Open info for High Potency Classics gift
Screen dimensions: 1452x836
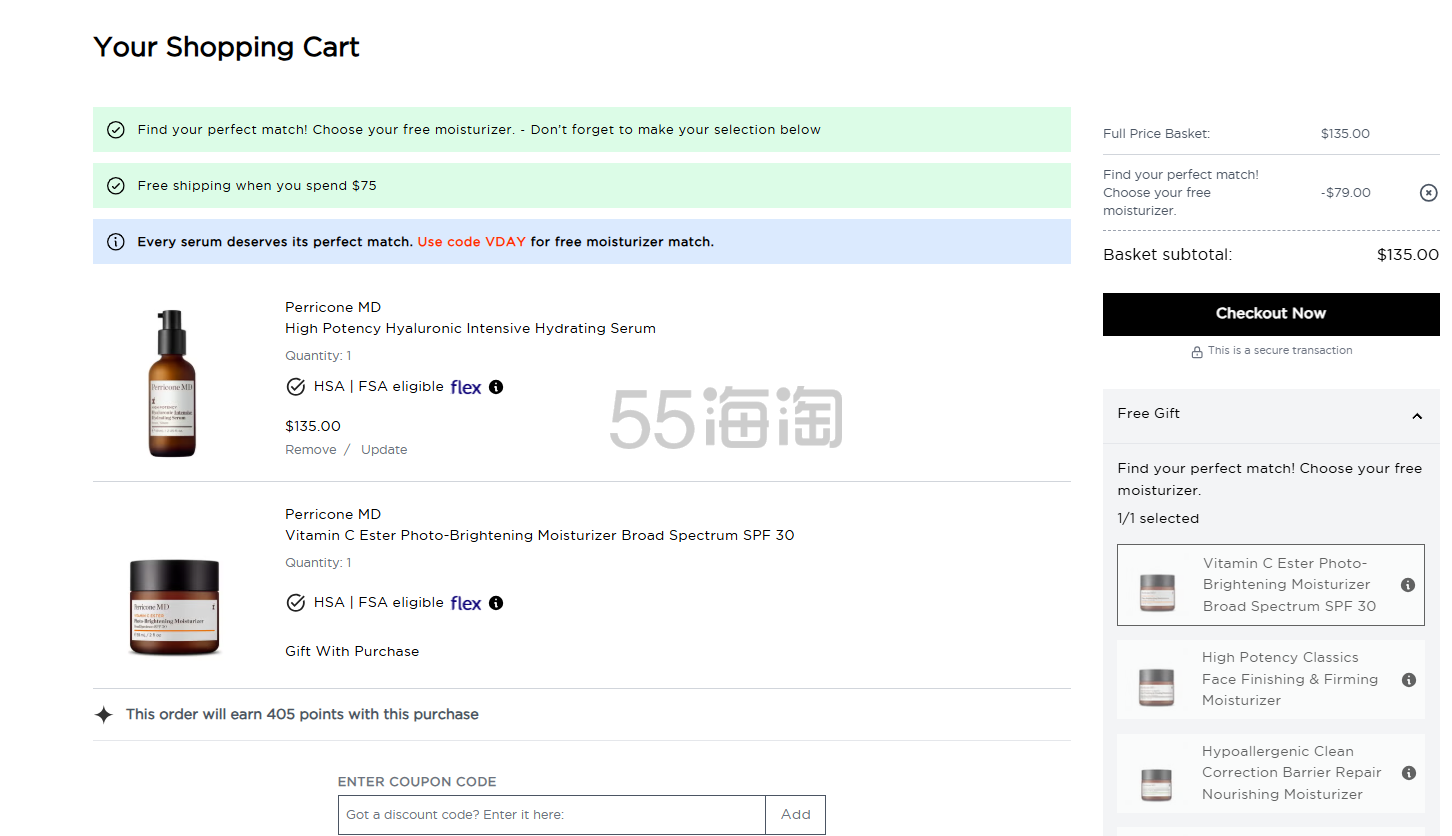click(x=1408, y=680)
